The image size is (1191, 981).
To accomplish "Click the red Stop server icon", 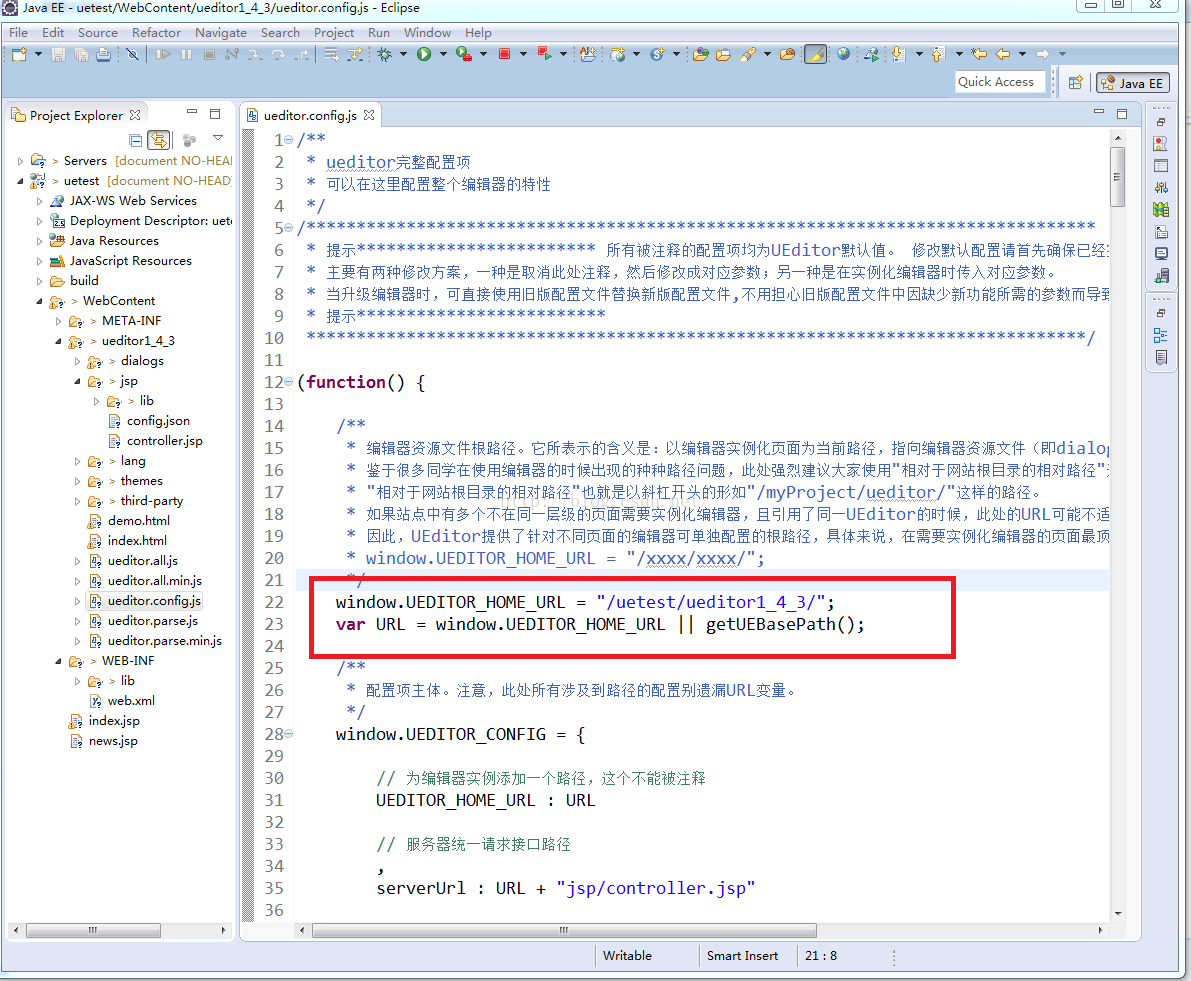I will tap(504, 54).
